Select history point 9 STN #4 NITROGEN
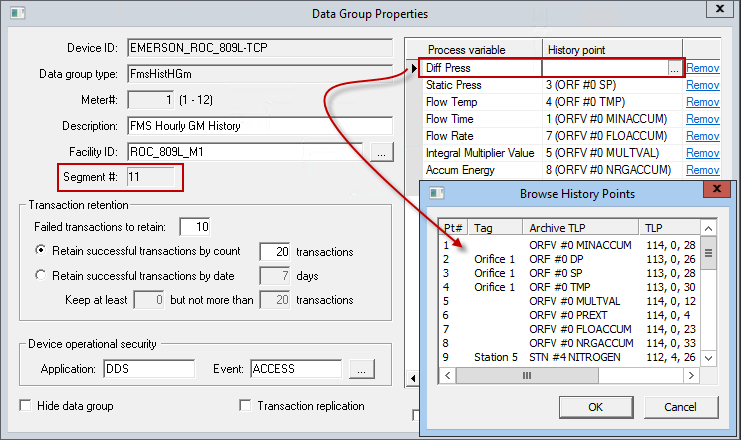 pyautogui.click(x=569, y=357)
